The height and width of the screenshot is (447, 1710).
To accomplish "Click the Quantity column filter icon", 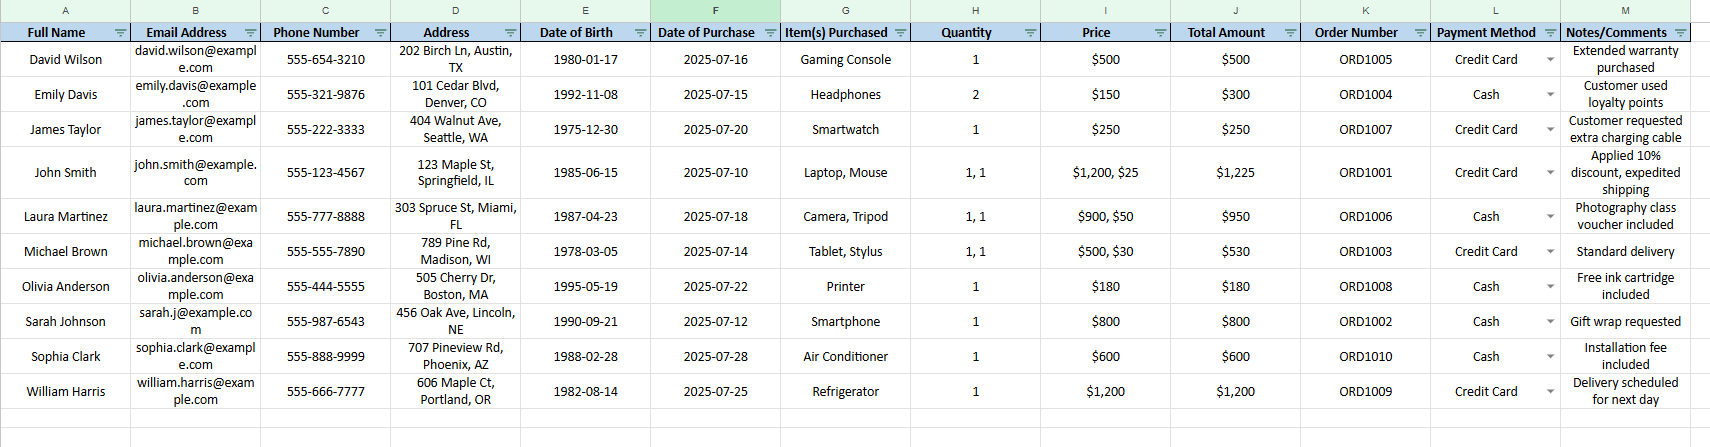I will point(1031,33).
